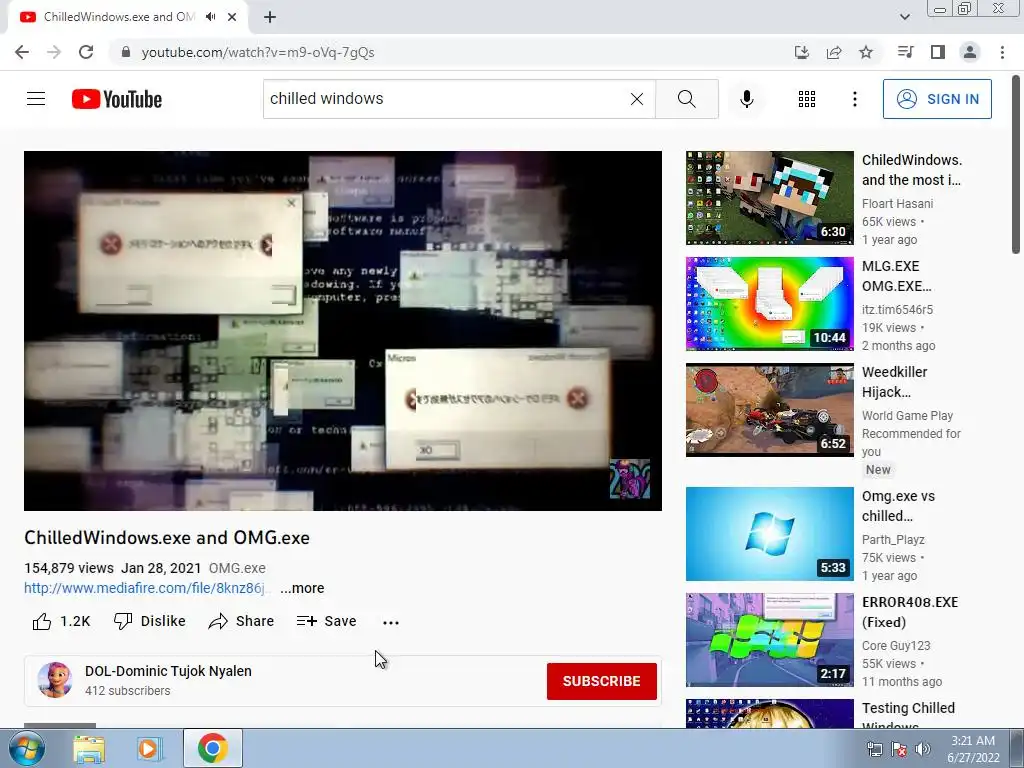1024x768 pixels.
Task: Click the ChiledWindows. and the most i... title
Action: tap(912, 170)
